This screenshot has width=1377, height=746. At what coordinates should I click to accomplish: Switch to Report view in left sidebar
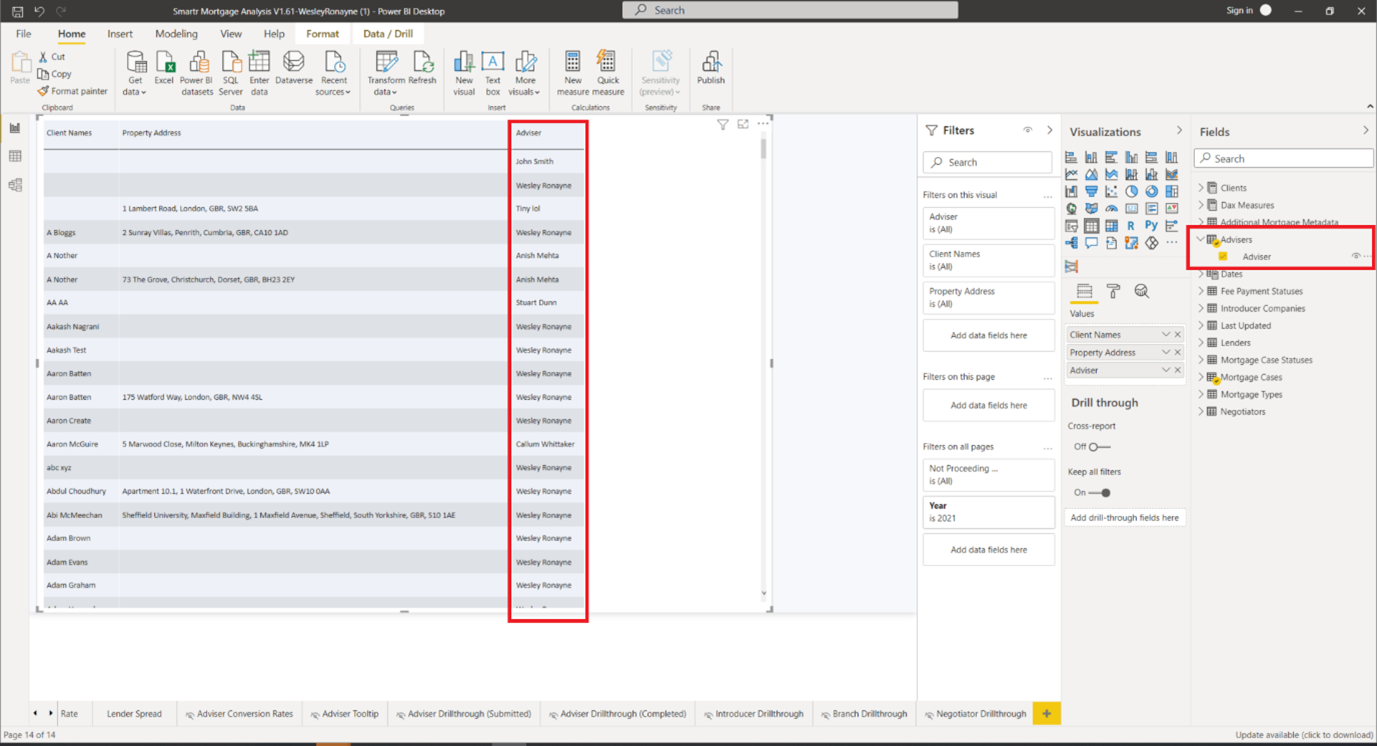(x=15, y=128)
